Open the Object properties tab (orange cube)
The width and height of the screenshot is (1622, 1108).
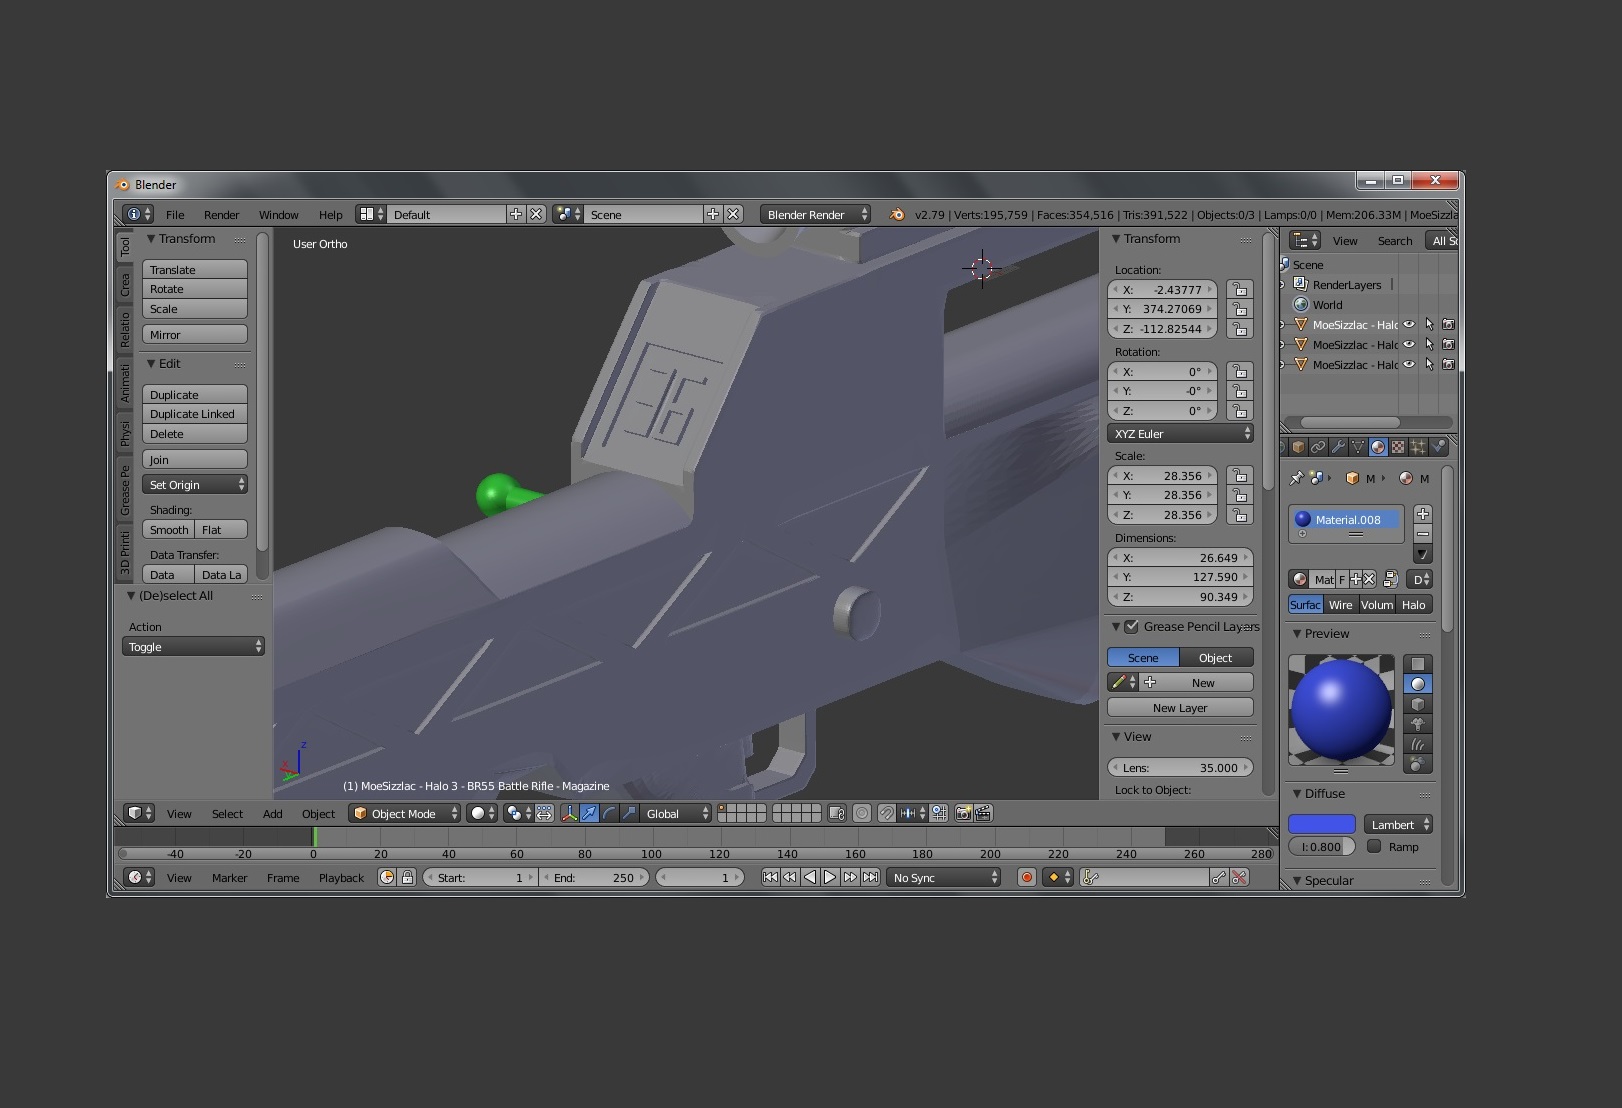pos(1298,447)
